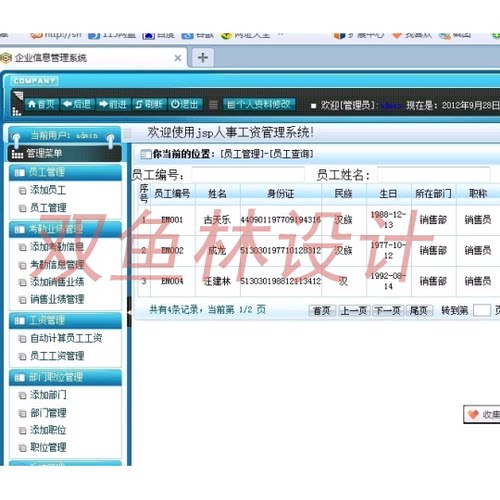Click the icon beside 自动计算员工工资
The image size is (500, 500).
22,339
